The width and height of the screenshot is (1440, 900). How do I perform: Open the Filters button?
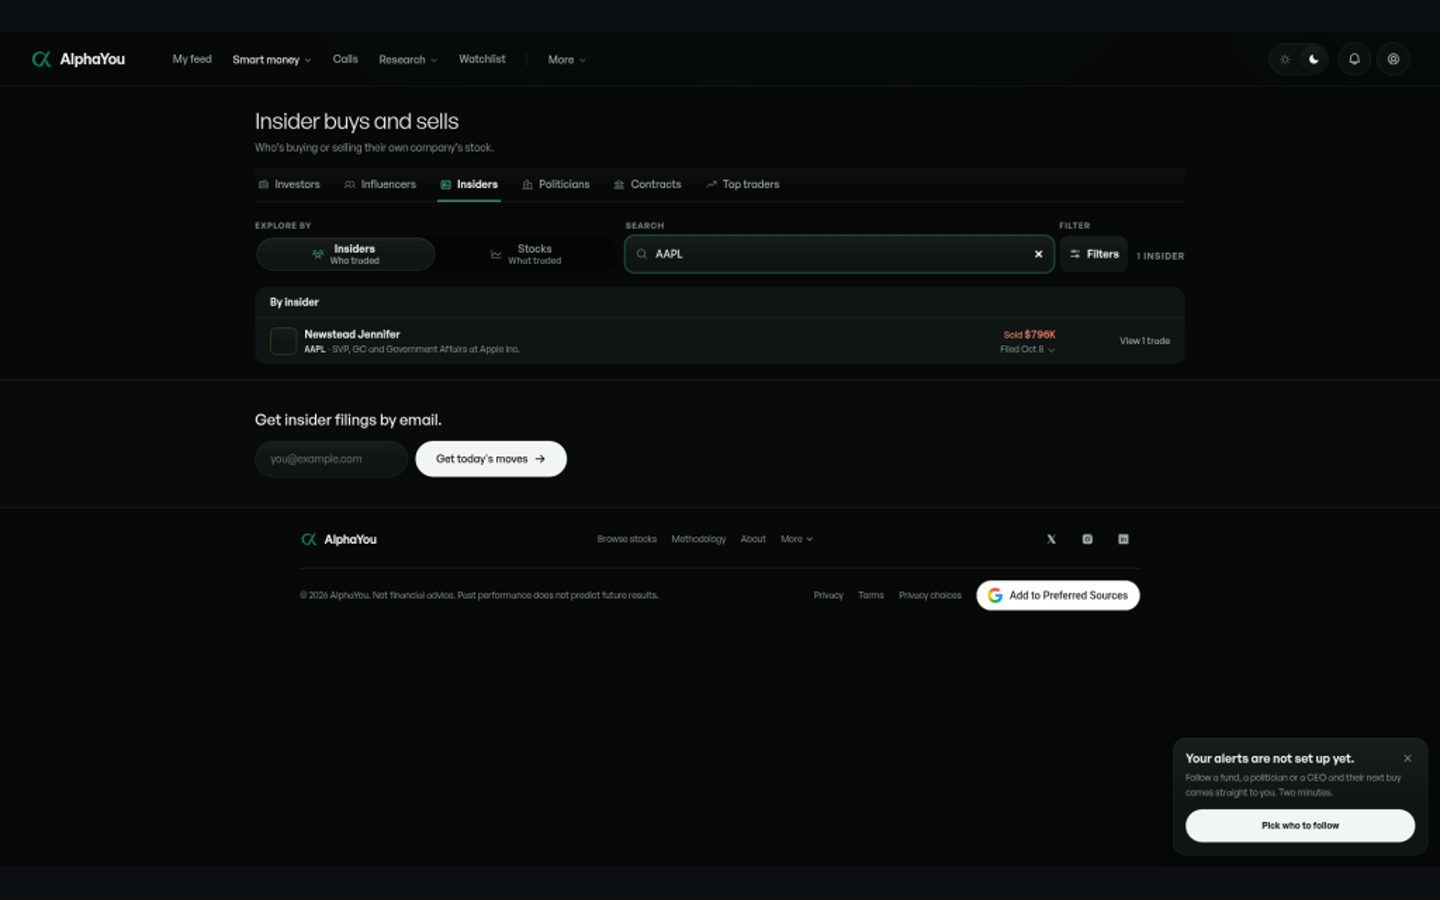(x=1094, y=254)
